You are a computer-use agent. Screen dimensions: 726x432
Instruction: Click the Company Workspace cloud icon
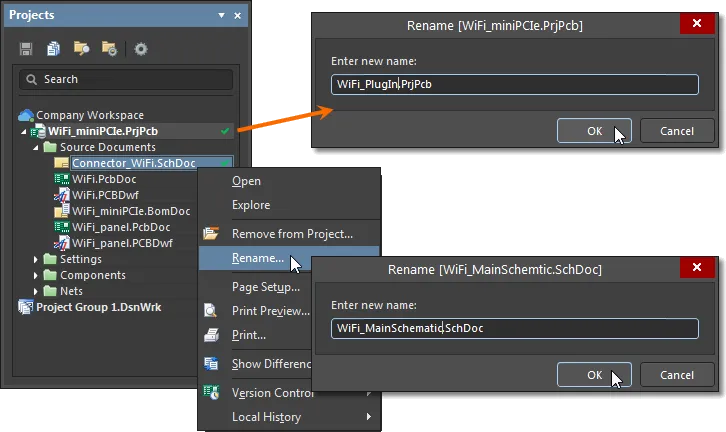point(26,115)
